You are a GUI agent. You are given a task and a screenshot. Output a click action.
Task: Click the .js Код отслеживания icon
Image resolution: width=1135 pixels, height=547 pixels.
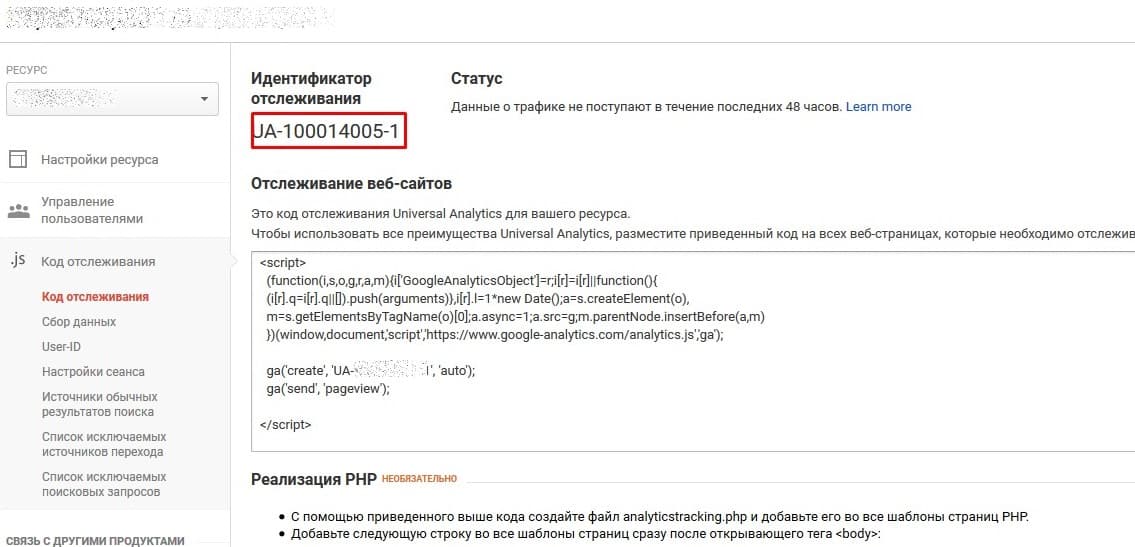click(x=17, y=260)
